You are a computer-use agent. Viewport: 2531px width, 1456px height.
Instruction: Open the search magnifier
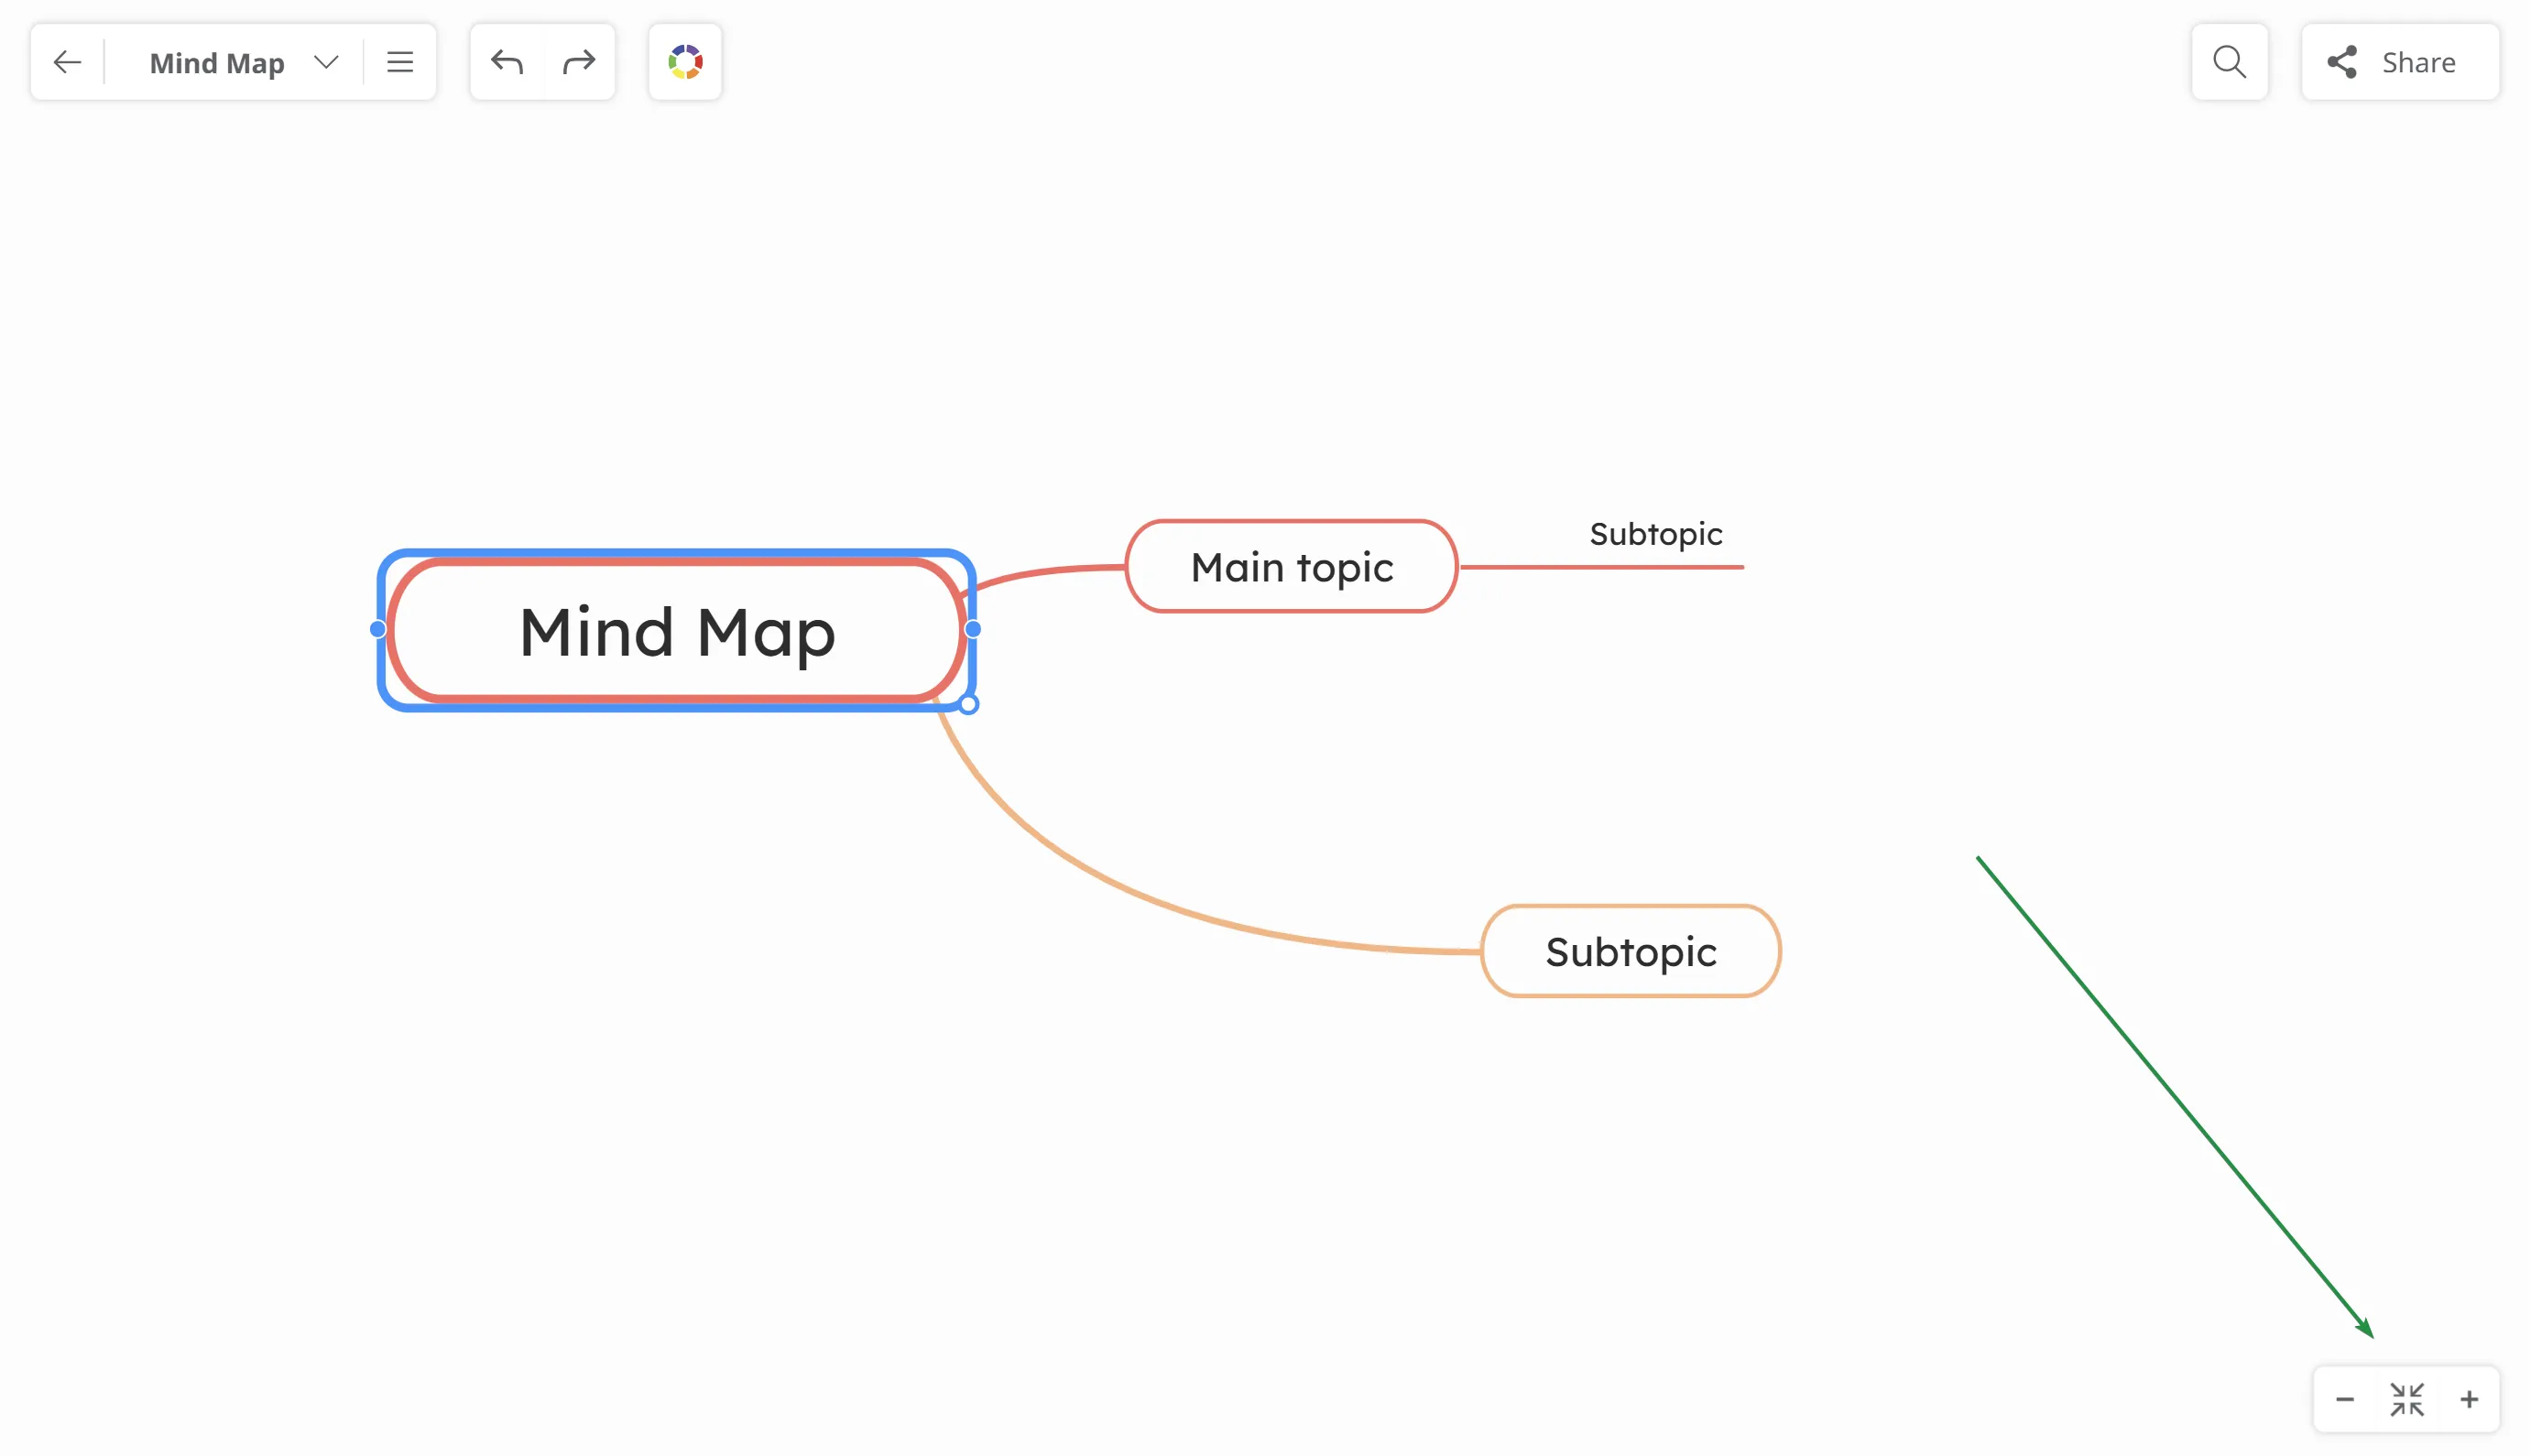click(x=2229, y=62)
